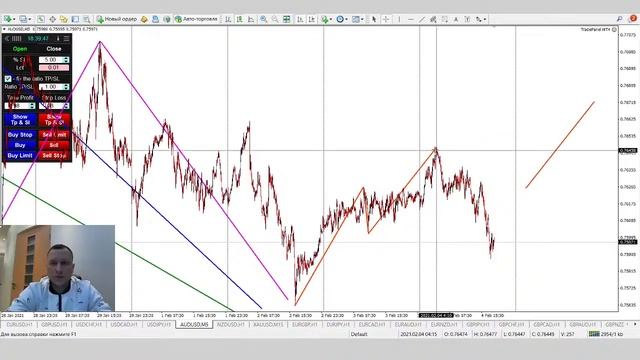This screenshot has width=640, height=360.
Task: Click the Lot input field
Action: pyautogui.click(x=54, y=67)
